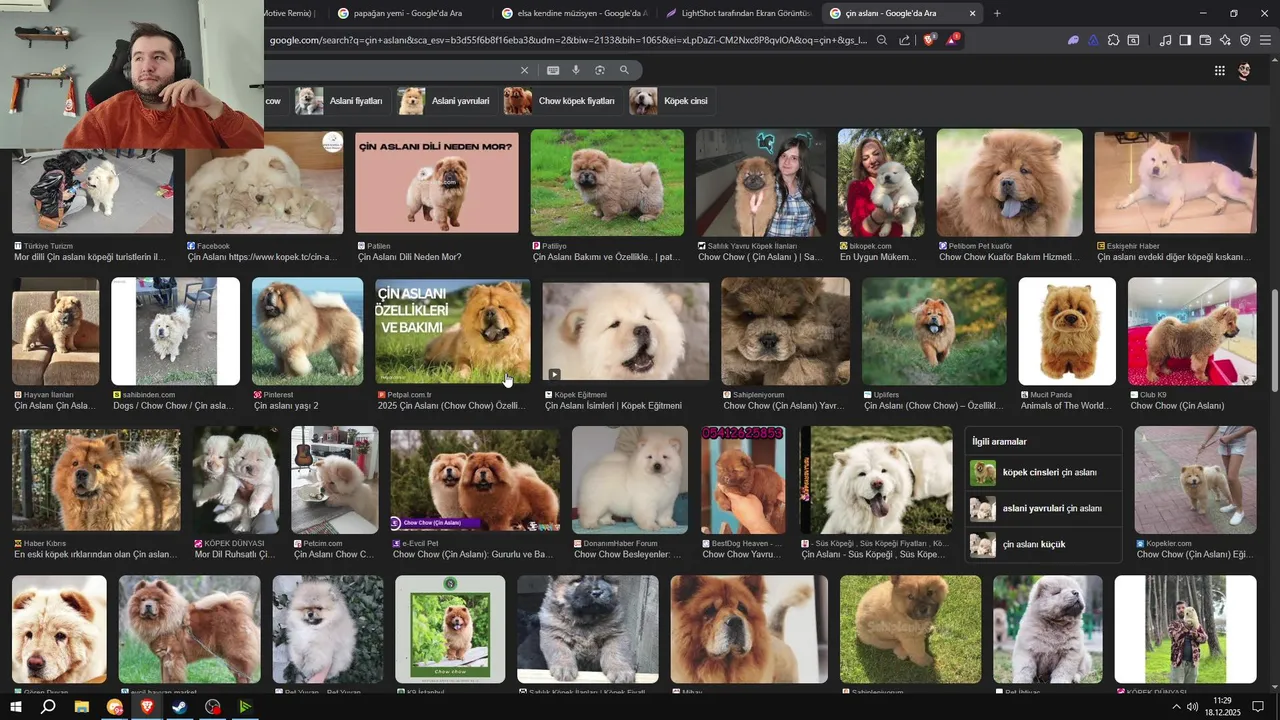Image resolution: width=1280 pixels, height=720 pixels.
Task: Switch to 'papağan yemi' tab
Action: pos(408,13)
